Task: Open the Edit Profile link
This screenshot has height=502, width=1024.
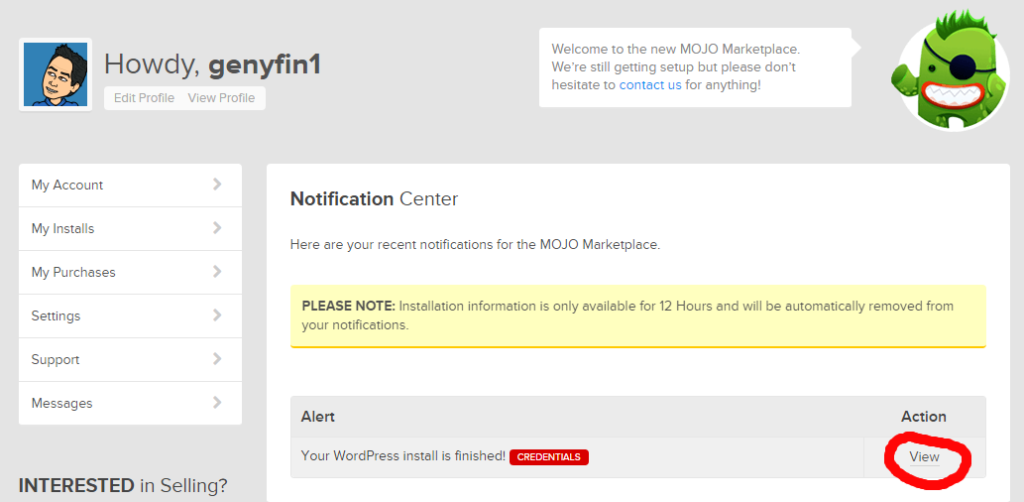Action: tap(144, 98)
